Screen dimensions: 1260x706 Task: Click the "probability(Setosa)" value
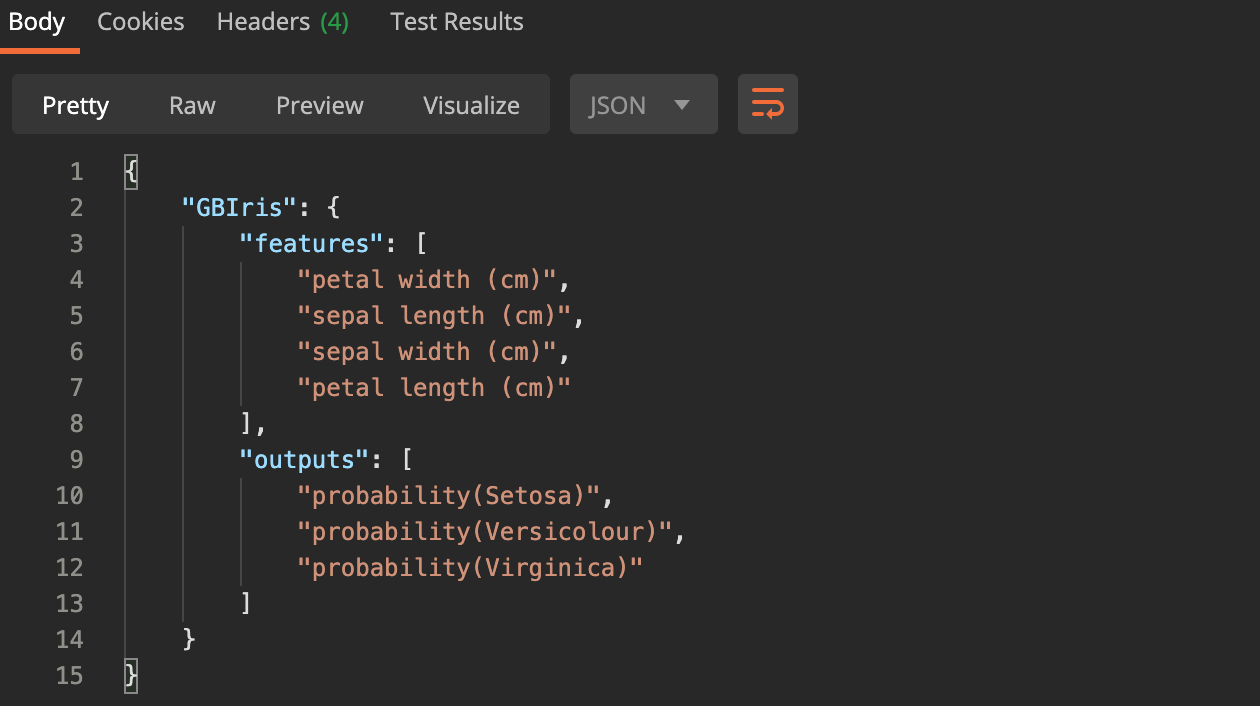coord(448,496)
